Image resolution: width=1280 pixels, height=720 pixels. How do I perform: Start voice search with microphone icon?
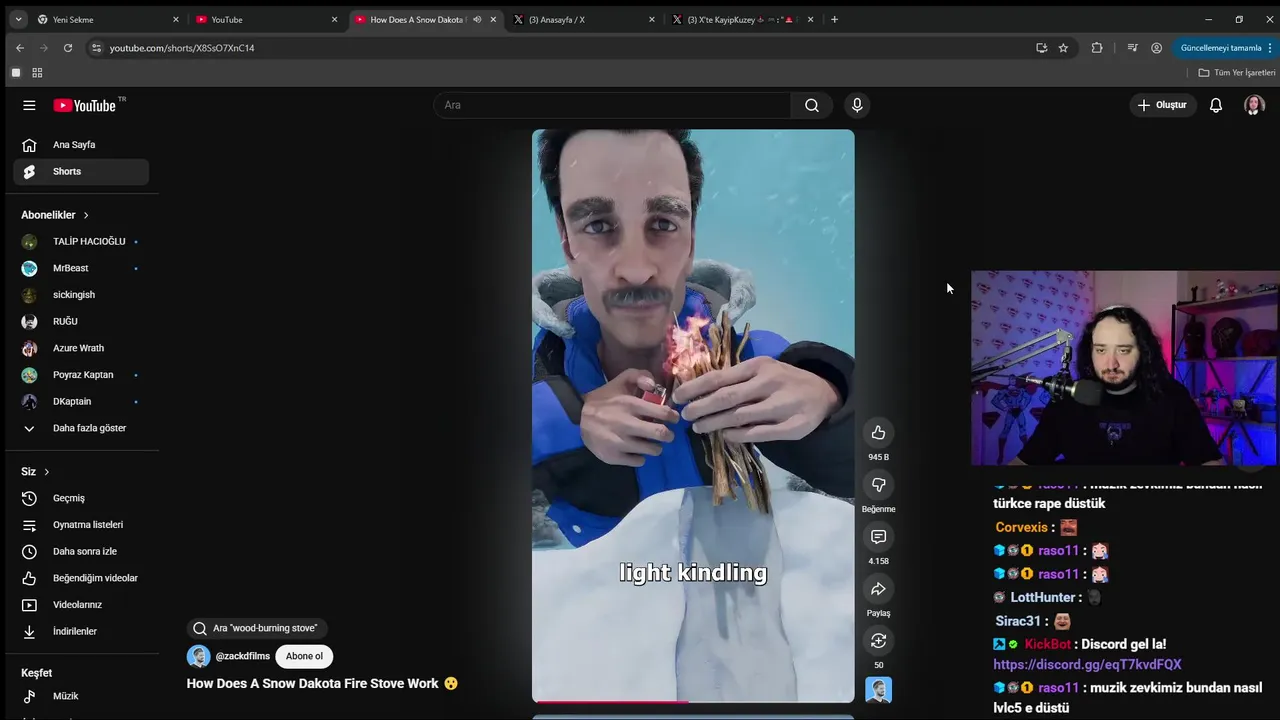857,105
